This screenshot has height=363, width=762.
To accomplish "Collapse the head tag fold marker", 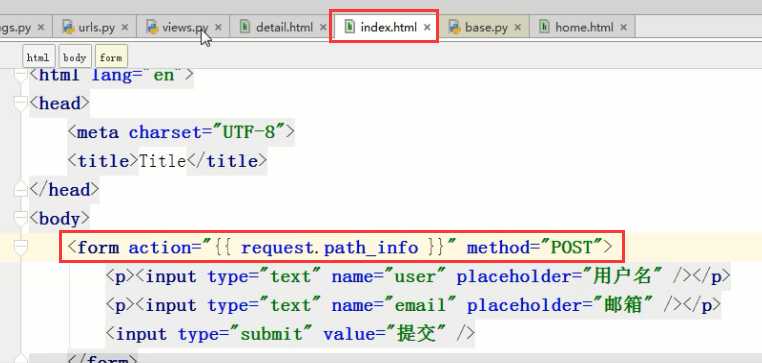I will click(20, 104).
